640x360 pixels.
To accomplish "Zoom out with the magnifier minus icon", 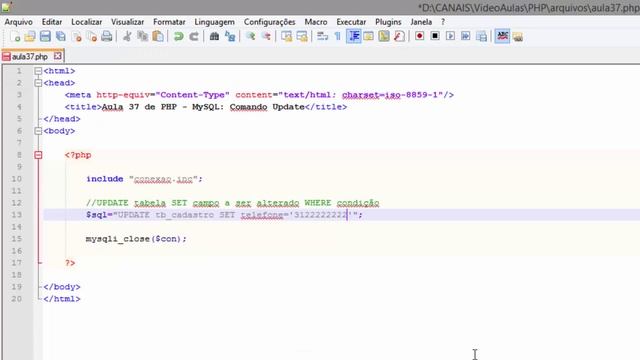I will pyautogui.click(x=266, y=37).
